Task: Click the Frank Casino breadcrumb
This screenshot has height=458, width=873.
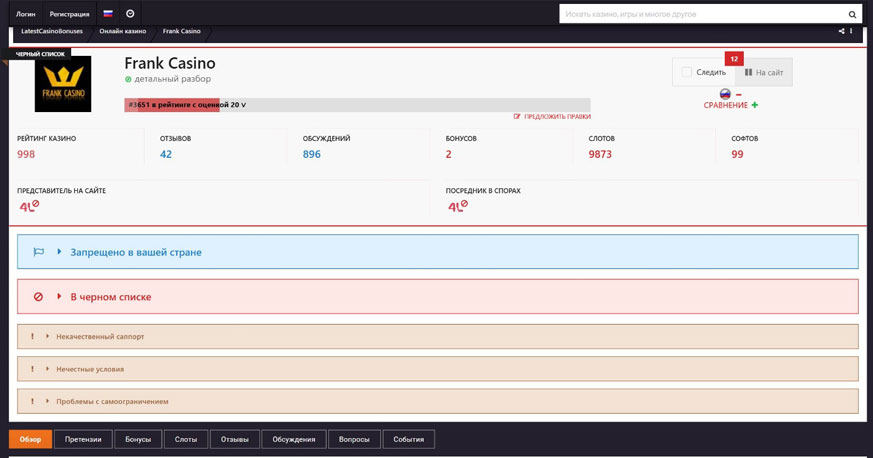Action: click(182, 31)
